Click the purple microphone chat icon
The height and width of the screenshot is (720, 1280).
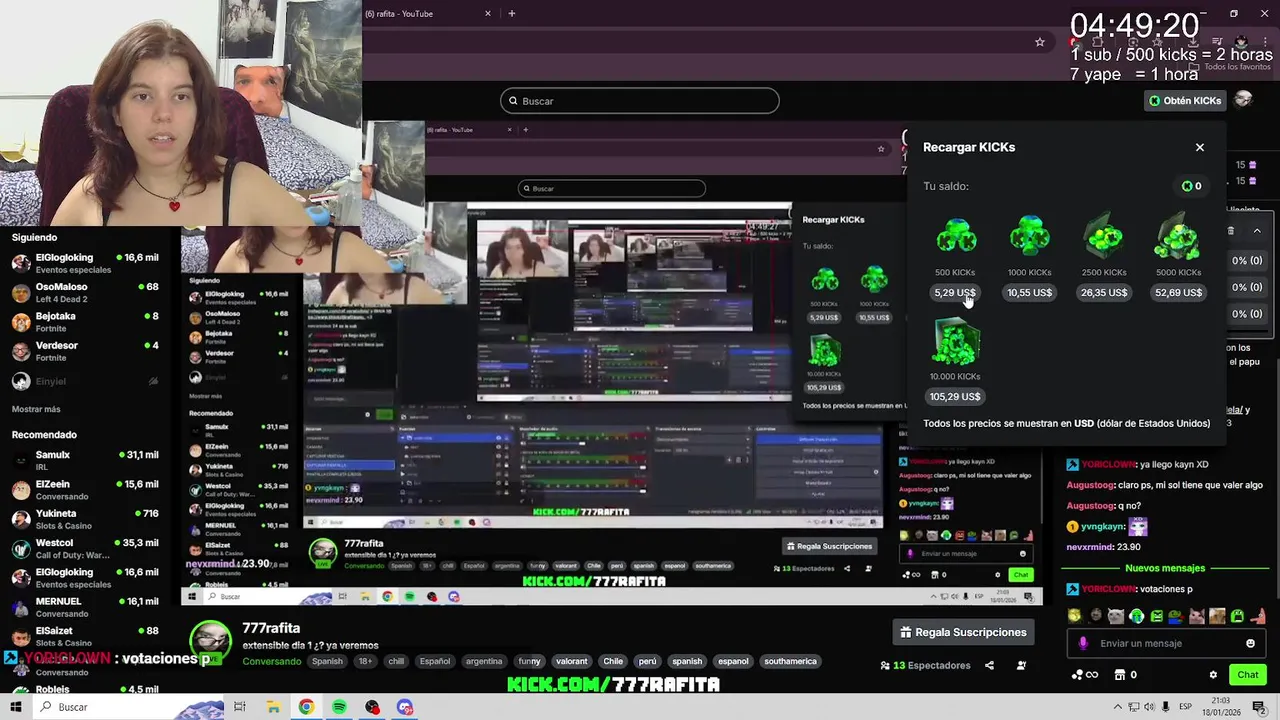tap(1083, 643)
